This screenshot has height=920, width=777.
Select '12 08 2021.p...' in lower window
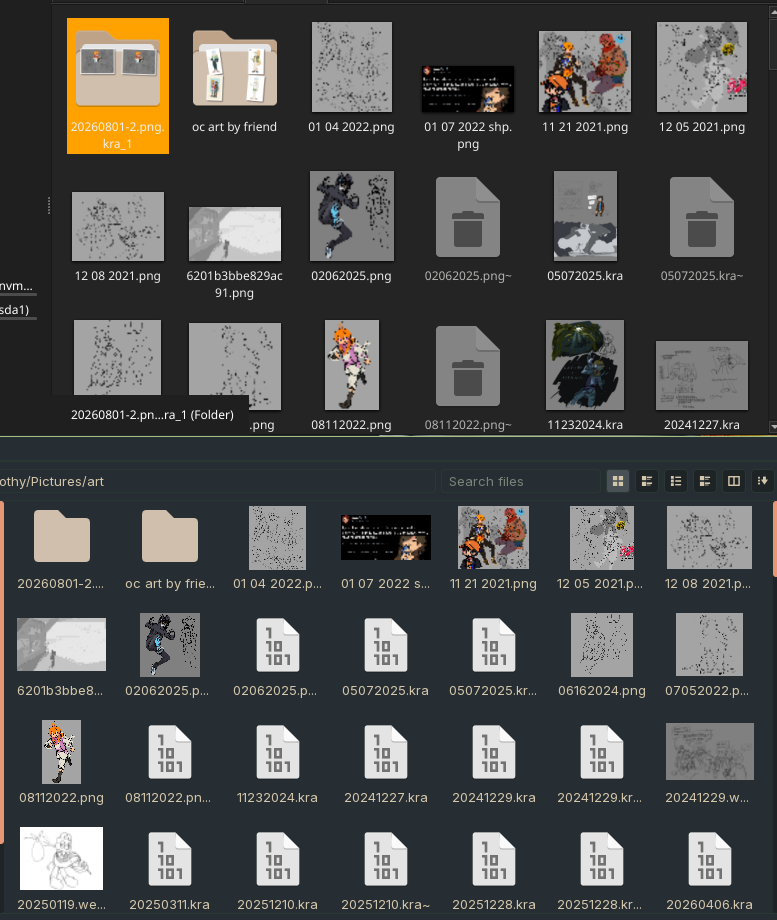click(710, 538)
